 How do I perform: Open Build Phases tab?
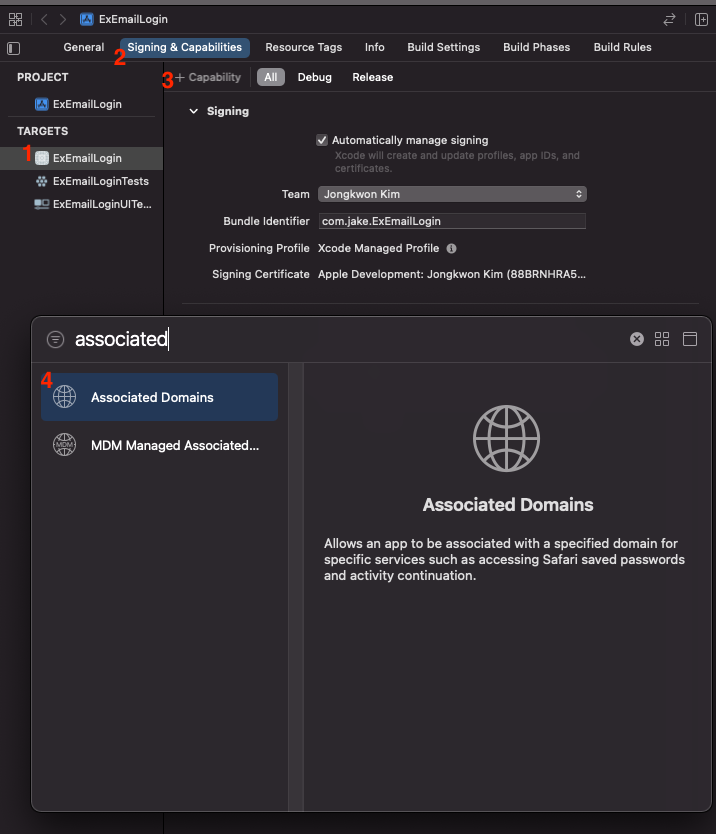pyautogui.click(x=536, y=47)
